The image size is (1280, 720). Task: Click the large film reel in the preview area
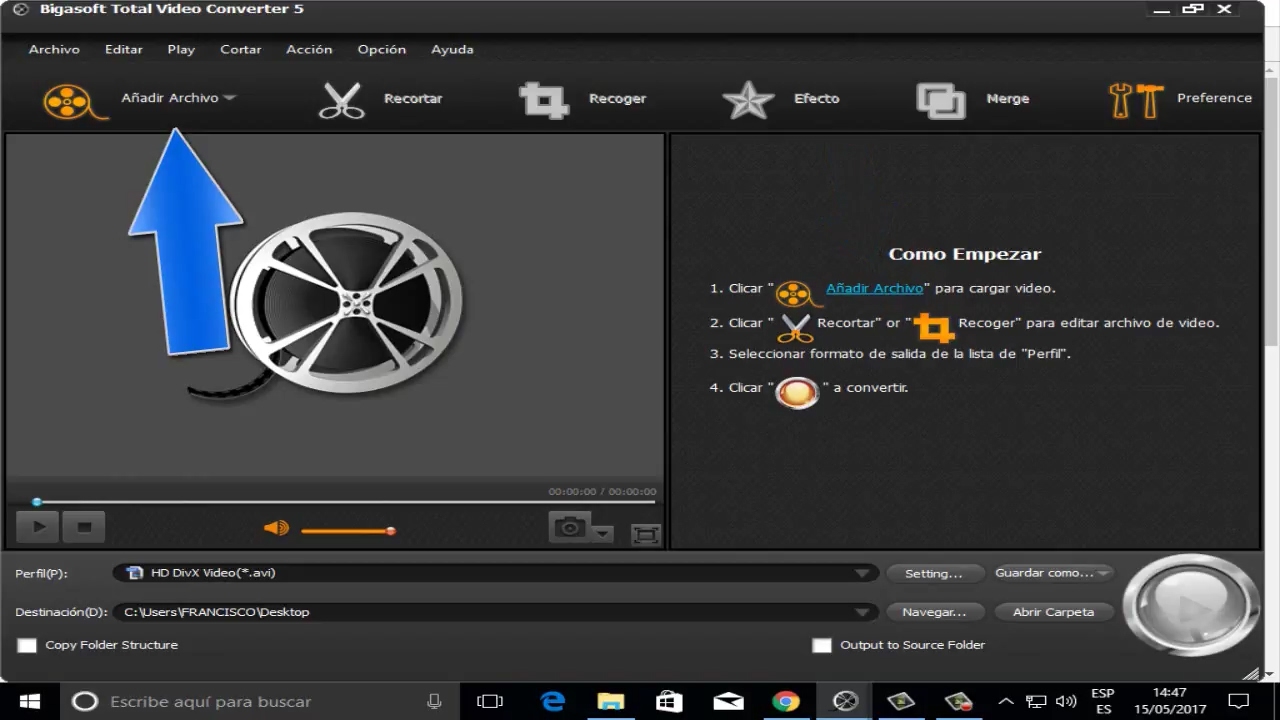(x=346, y=302)
